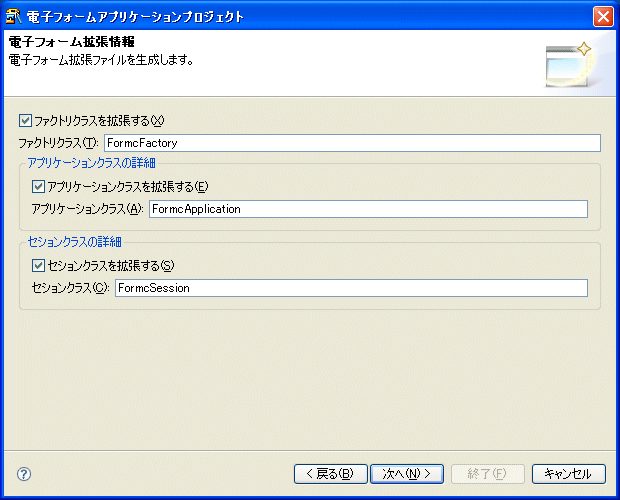This screenshot has height=500, width=620.
Task: Uncheck ファクトリクラスを拡張する checkbox
Action: tap(25, 121)
